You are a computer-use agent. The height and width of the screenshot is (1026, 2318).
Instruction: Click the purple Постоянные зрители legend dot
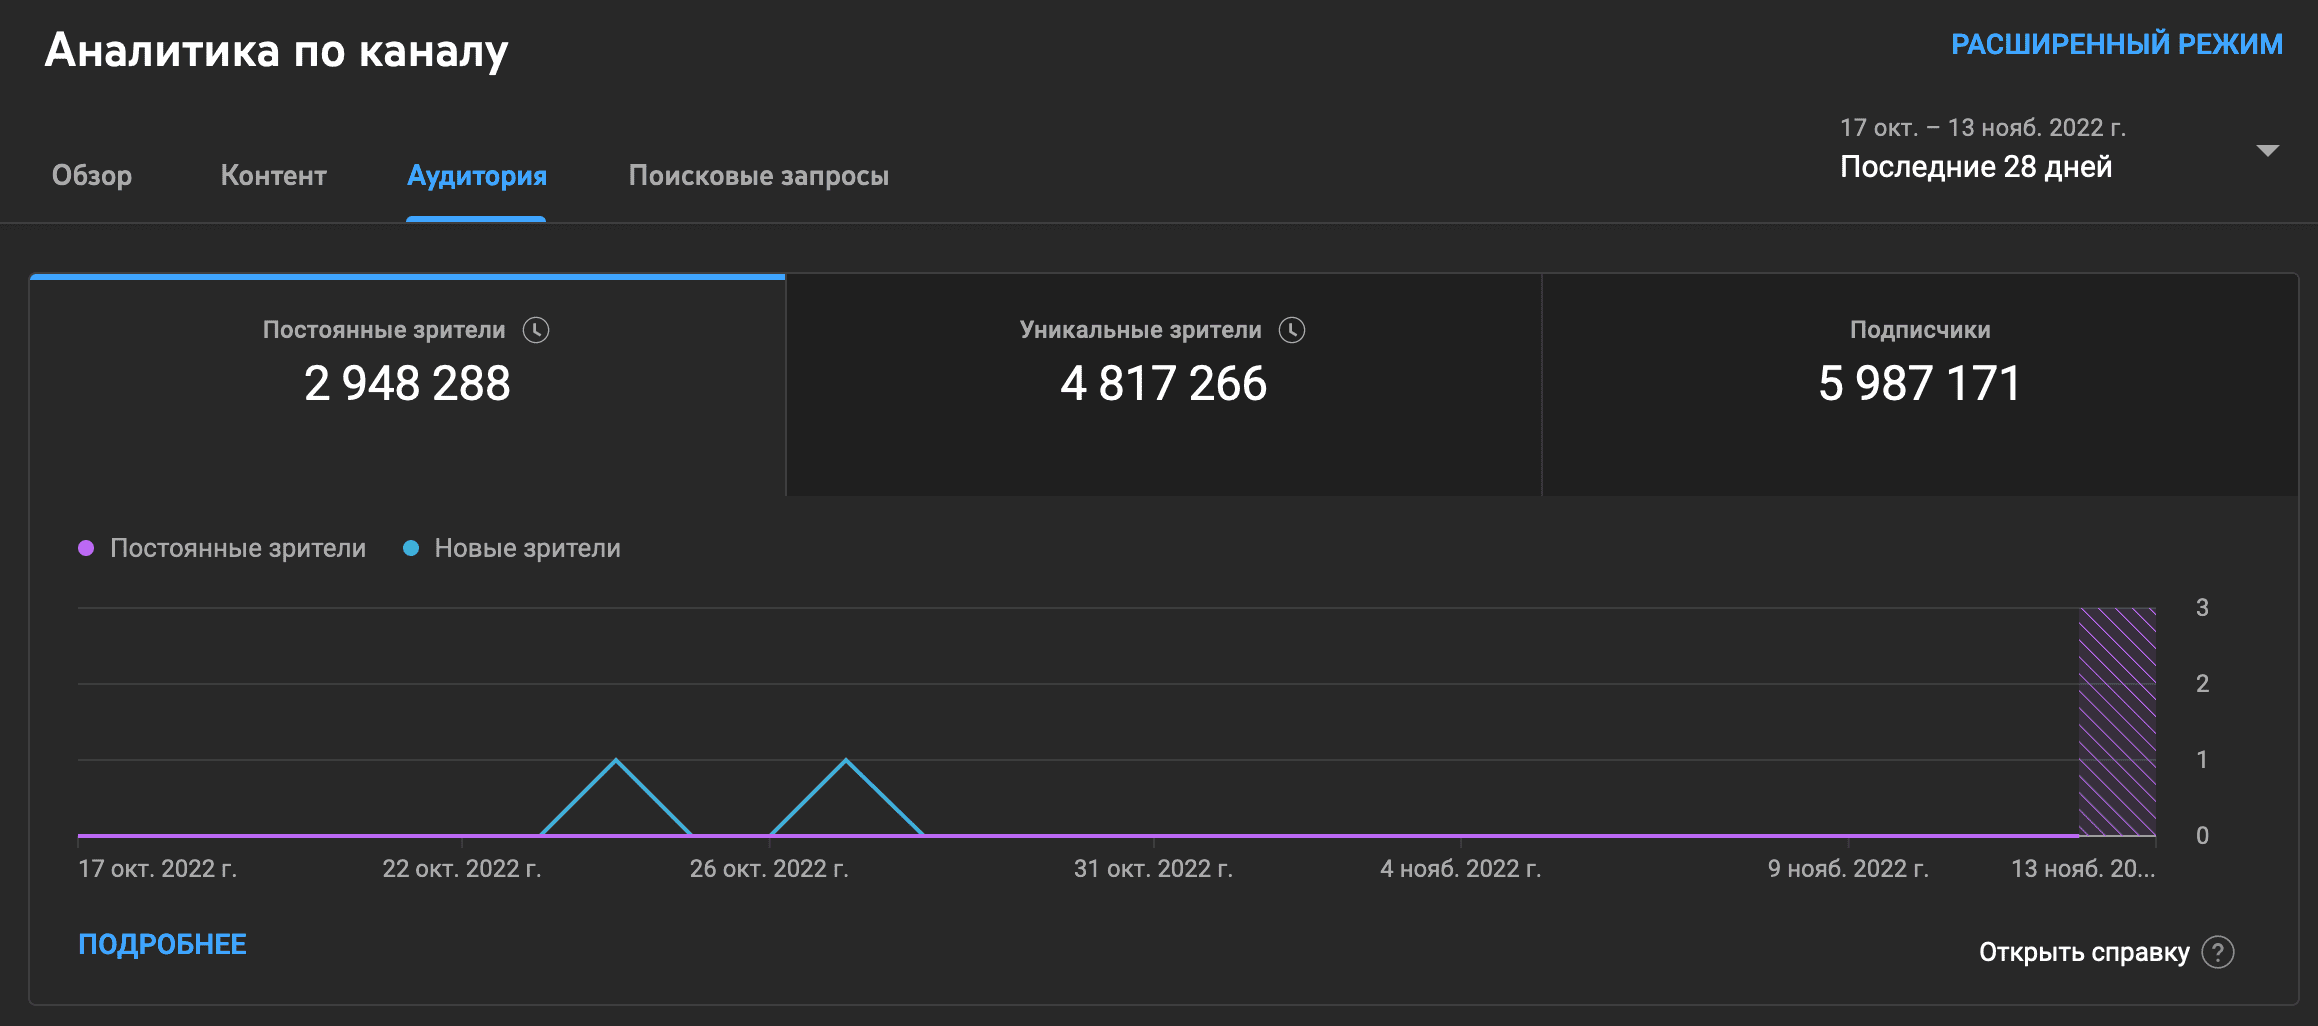tap(86, 548)
